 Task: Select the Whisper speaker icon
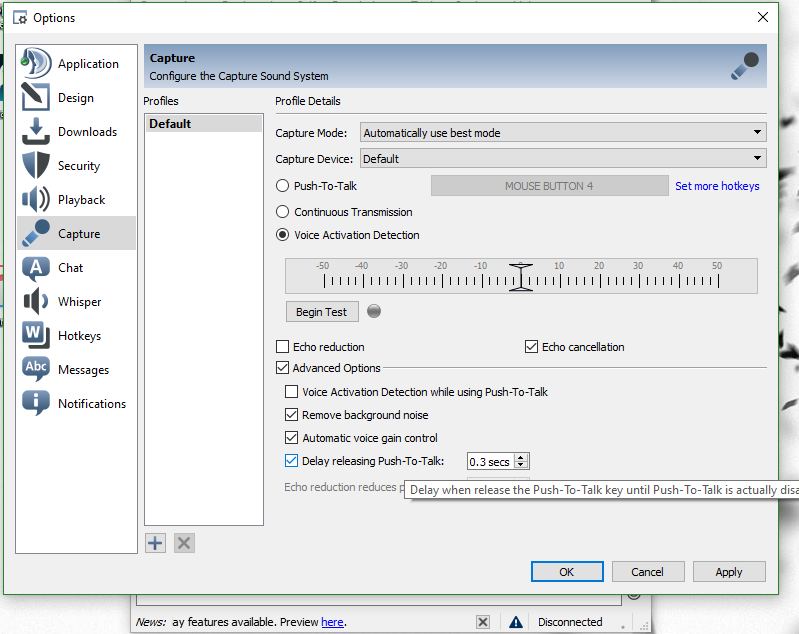pyautogui.click(x=36, y=301)
